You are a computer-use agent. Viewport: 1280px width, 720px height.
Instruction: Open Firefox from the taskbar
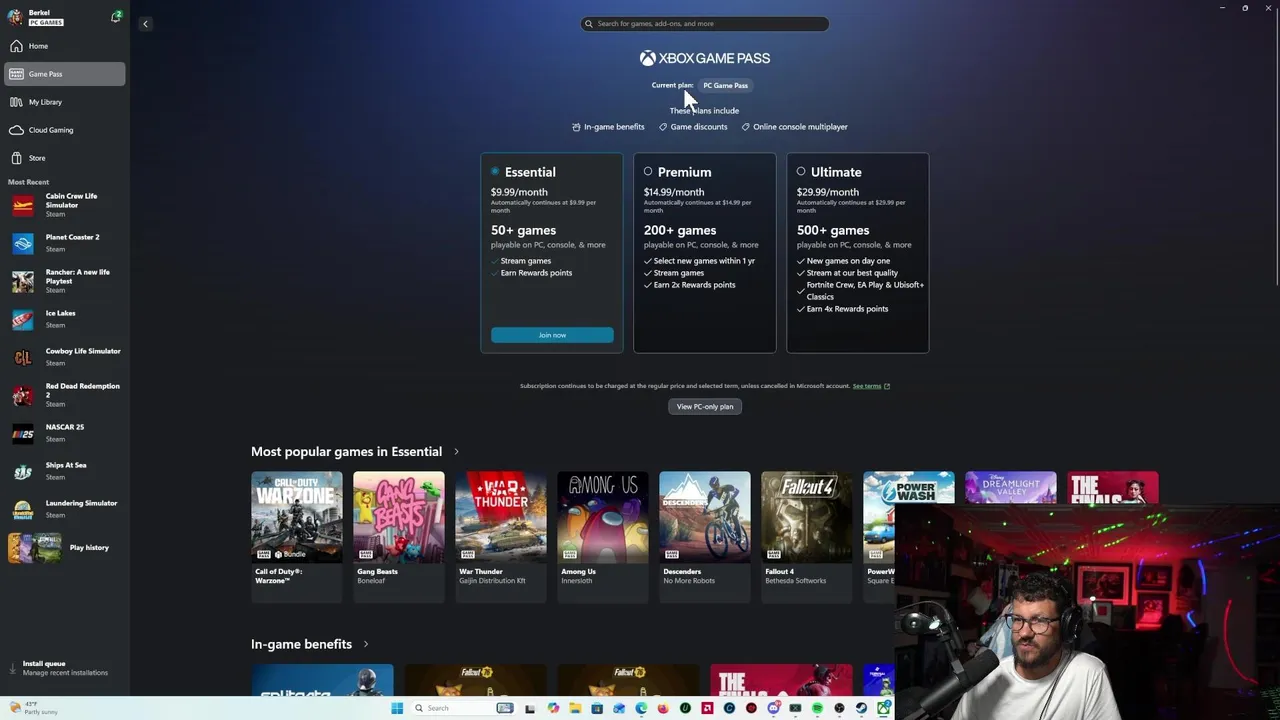coord(663,708)
